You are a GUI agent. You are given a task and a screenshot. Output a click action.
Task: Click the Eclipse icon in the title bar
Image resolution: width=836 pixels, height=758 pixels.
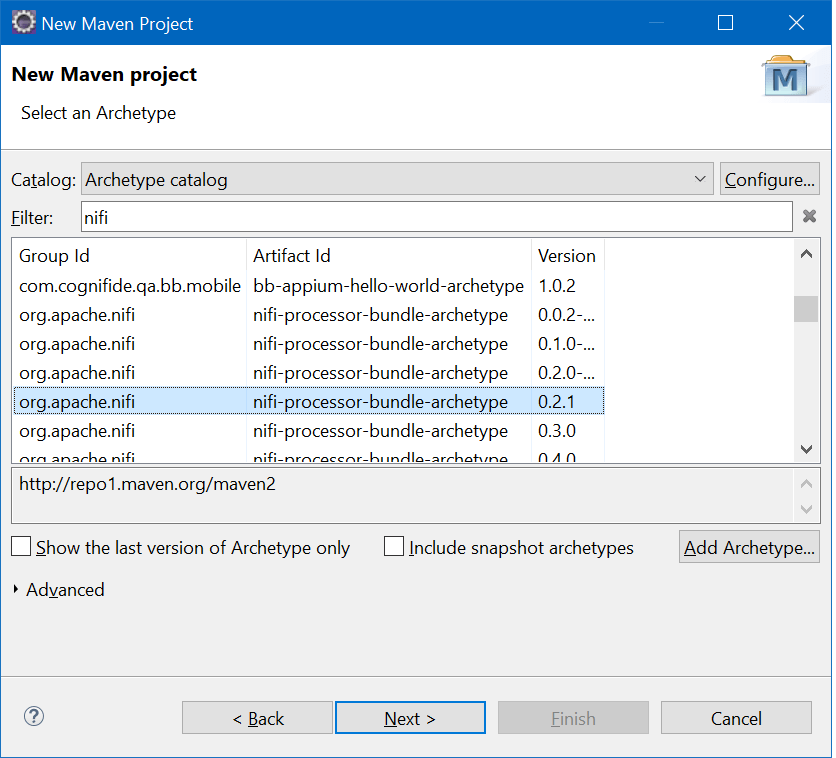pyautogui.click(x=22, y=21)
